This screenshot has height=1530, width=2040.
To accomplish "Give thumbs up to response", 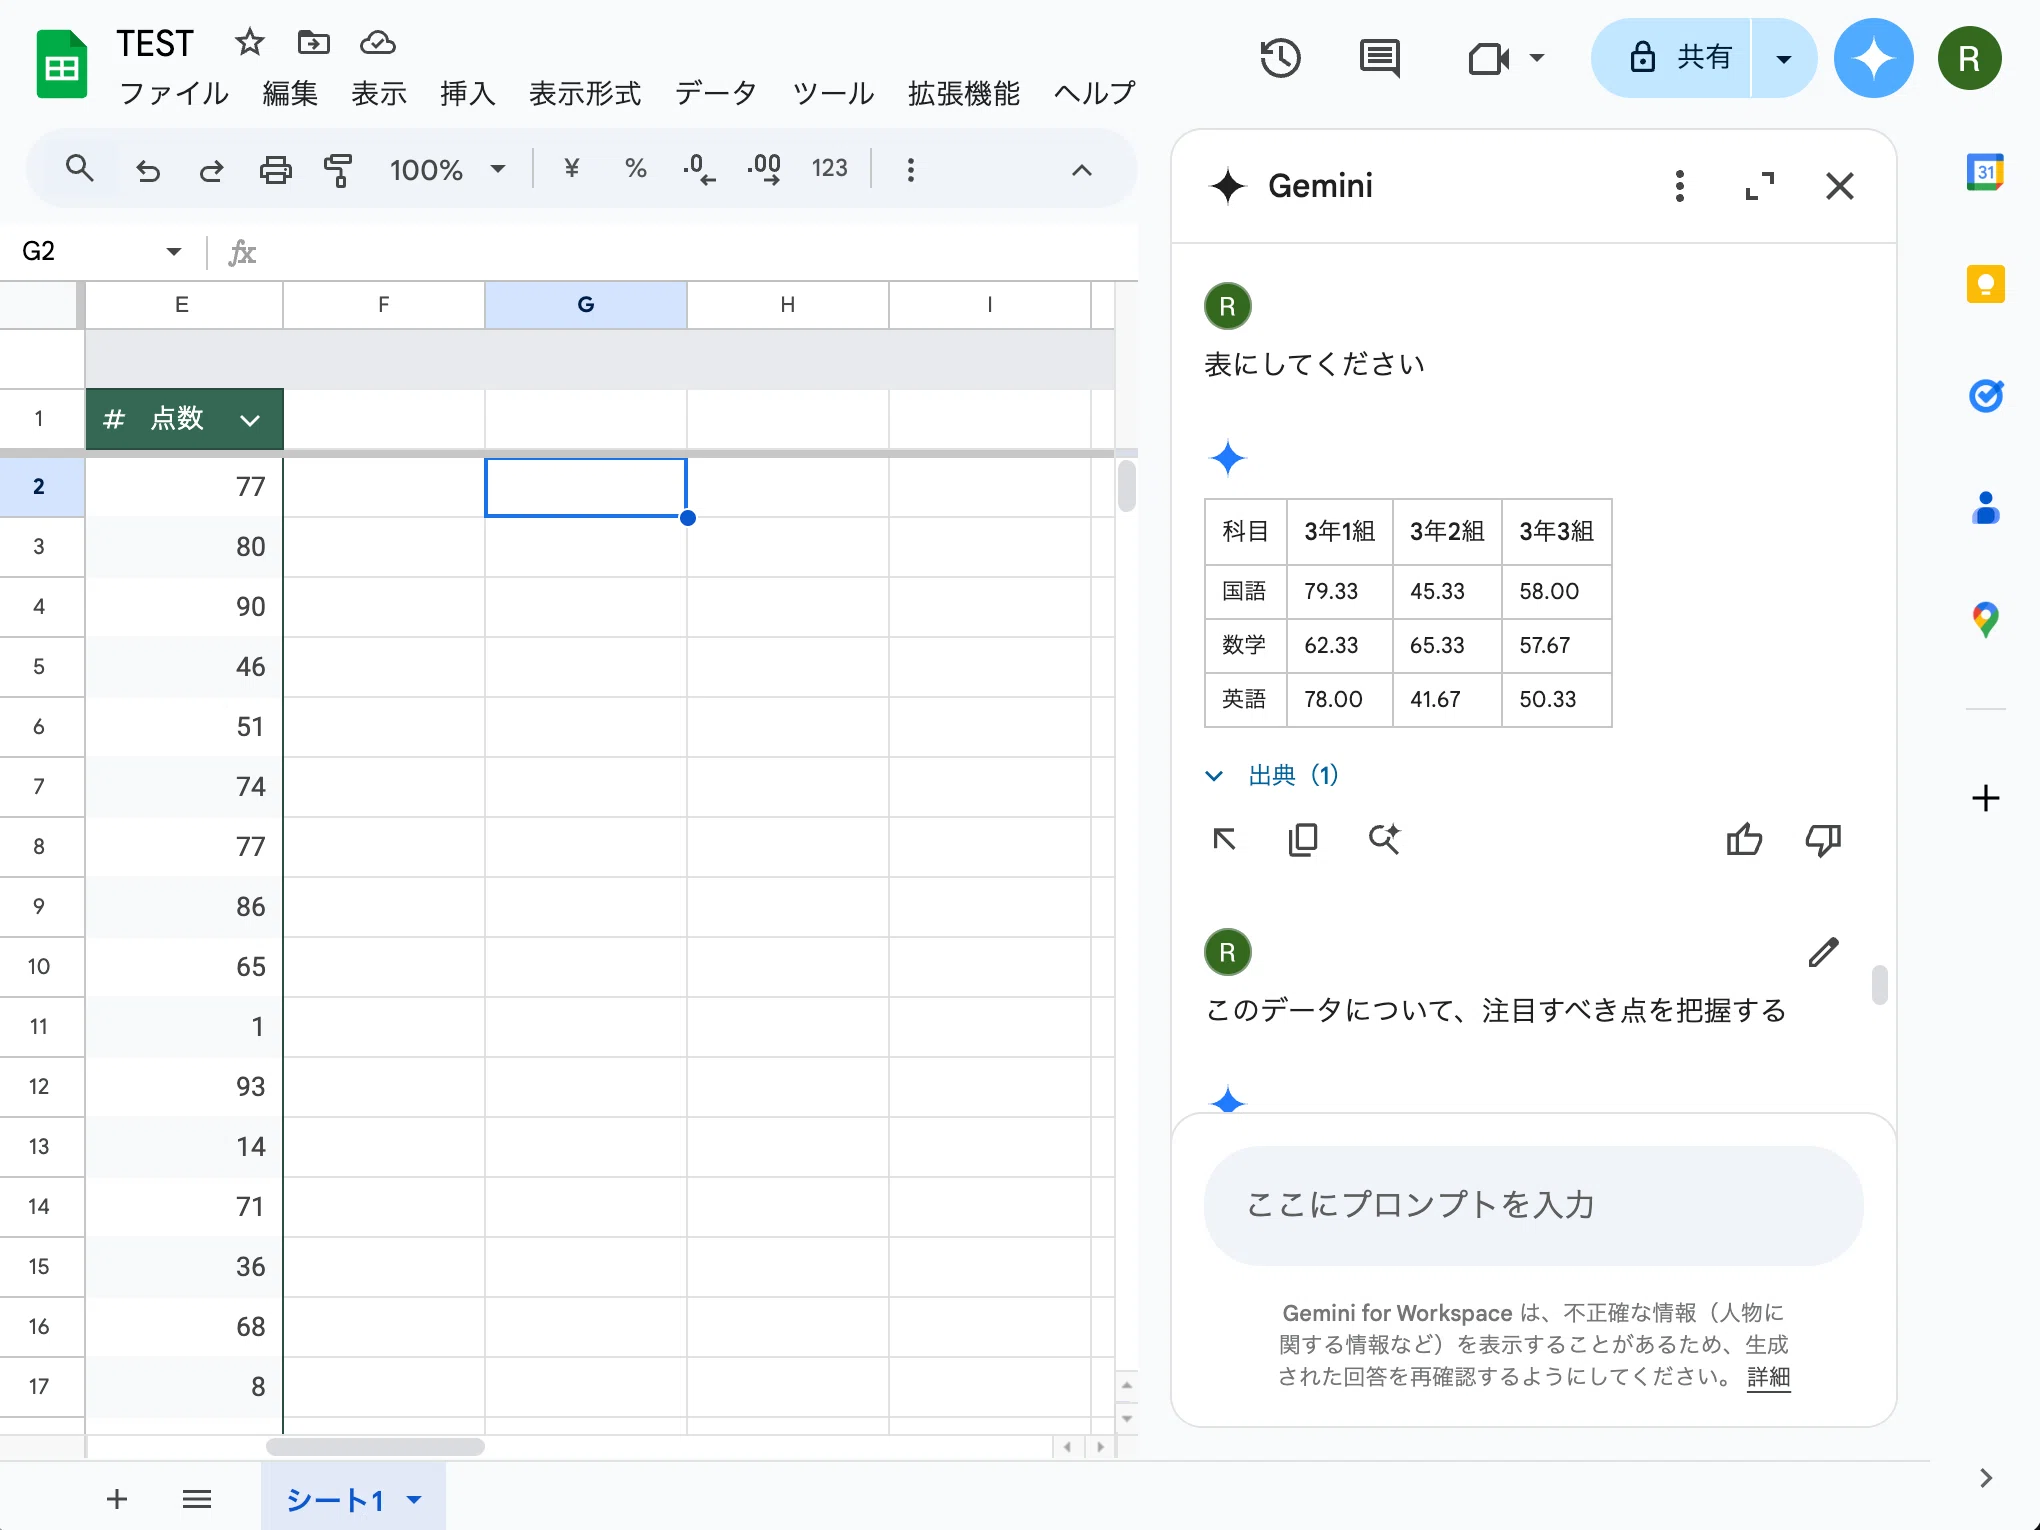I will [x=1745, y=840].
